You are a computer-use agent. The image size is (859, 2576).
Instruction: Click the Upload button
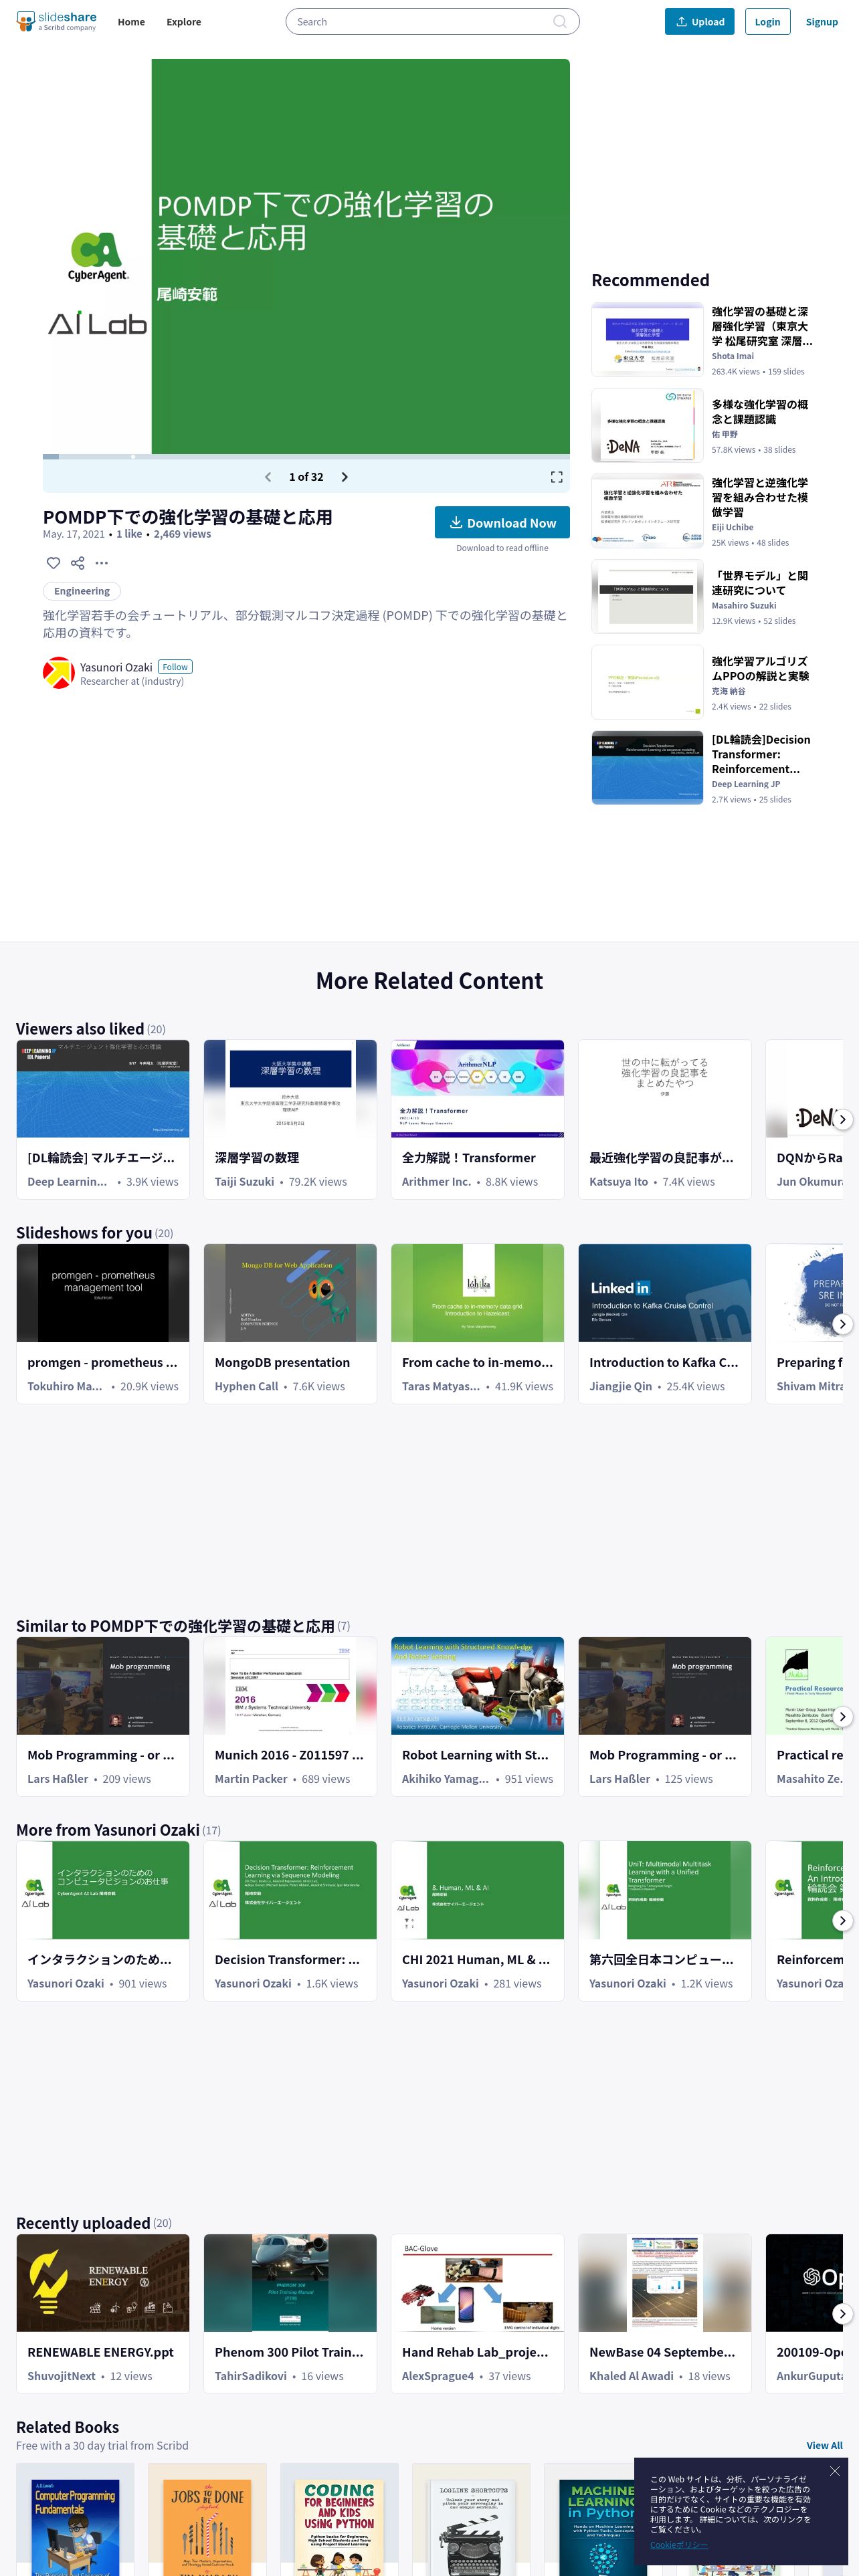[700, 21]
